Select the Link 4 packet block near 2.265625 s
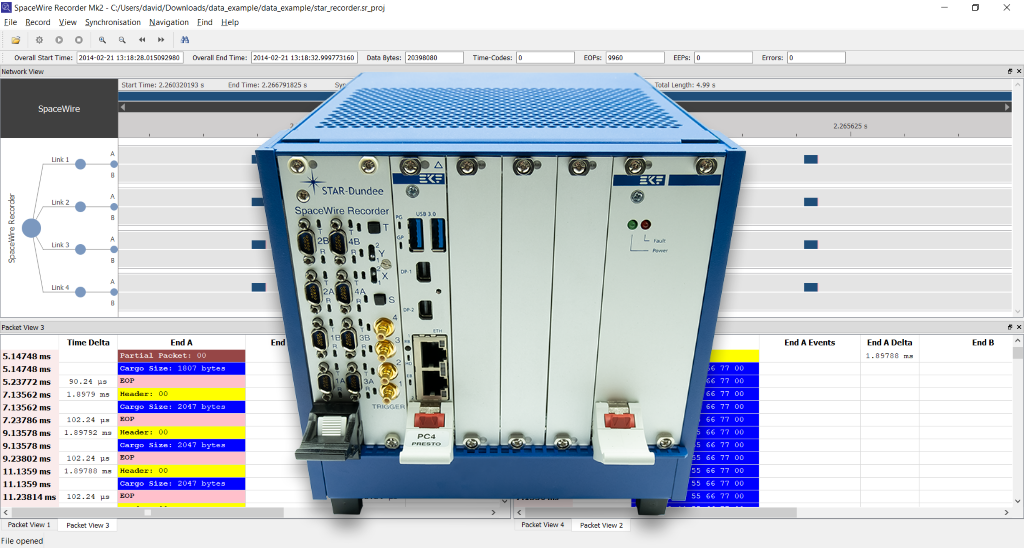Viewport: 1024px width, 548px height. point(810,287)
